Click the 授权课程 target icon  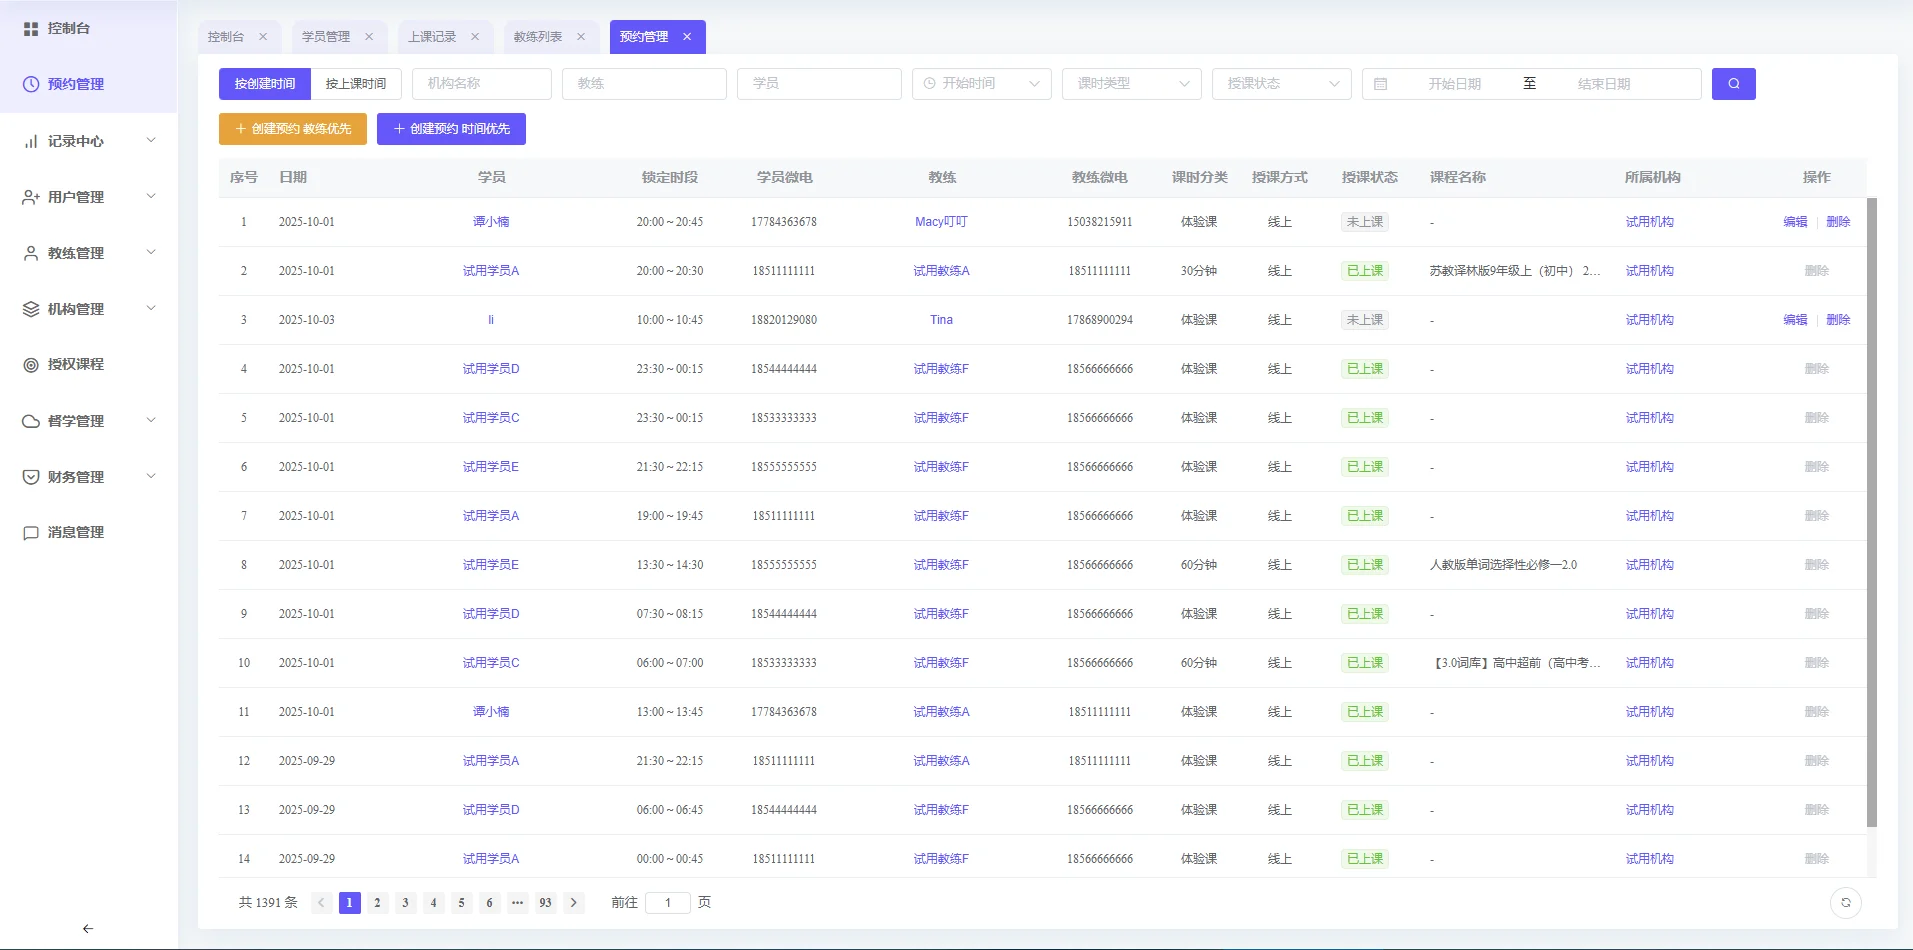[x=31, y=365]
